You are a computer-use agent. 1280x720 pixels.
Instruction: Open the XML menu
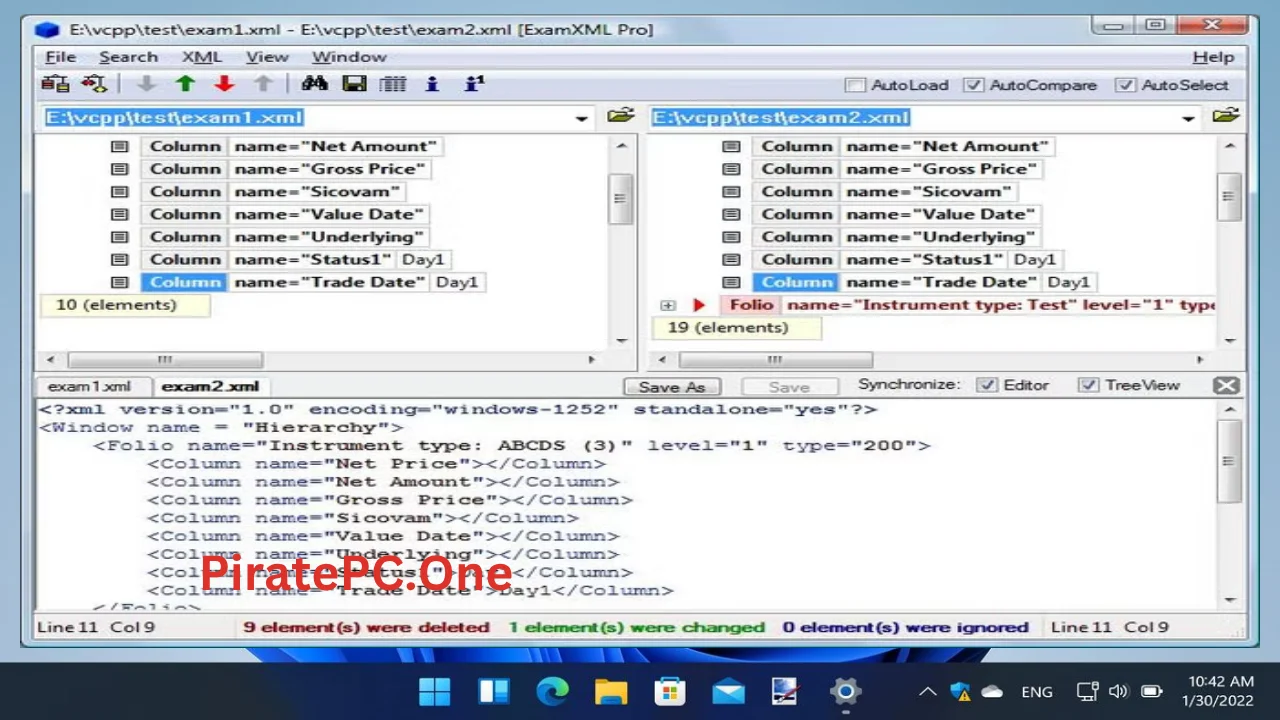pyautogui.click(x=202, y=57)
